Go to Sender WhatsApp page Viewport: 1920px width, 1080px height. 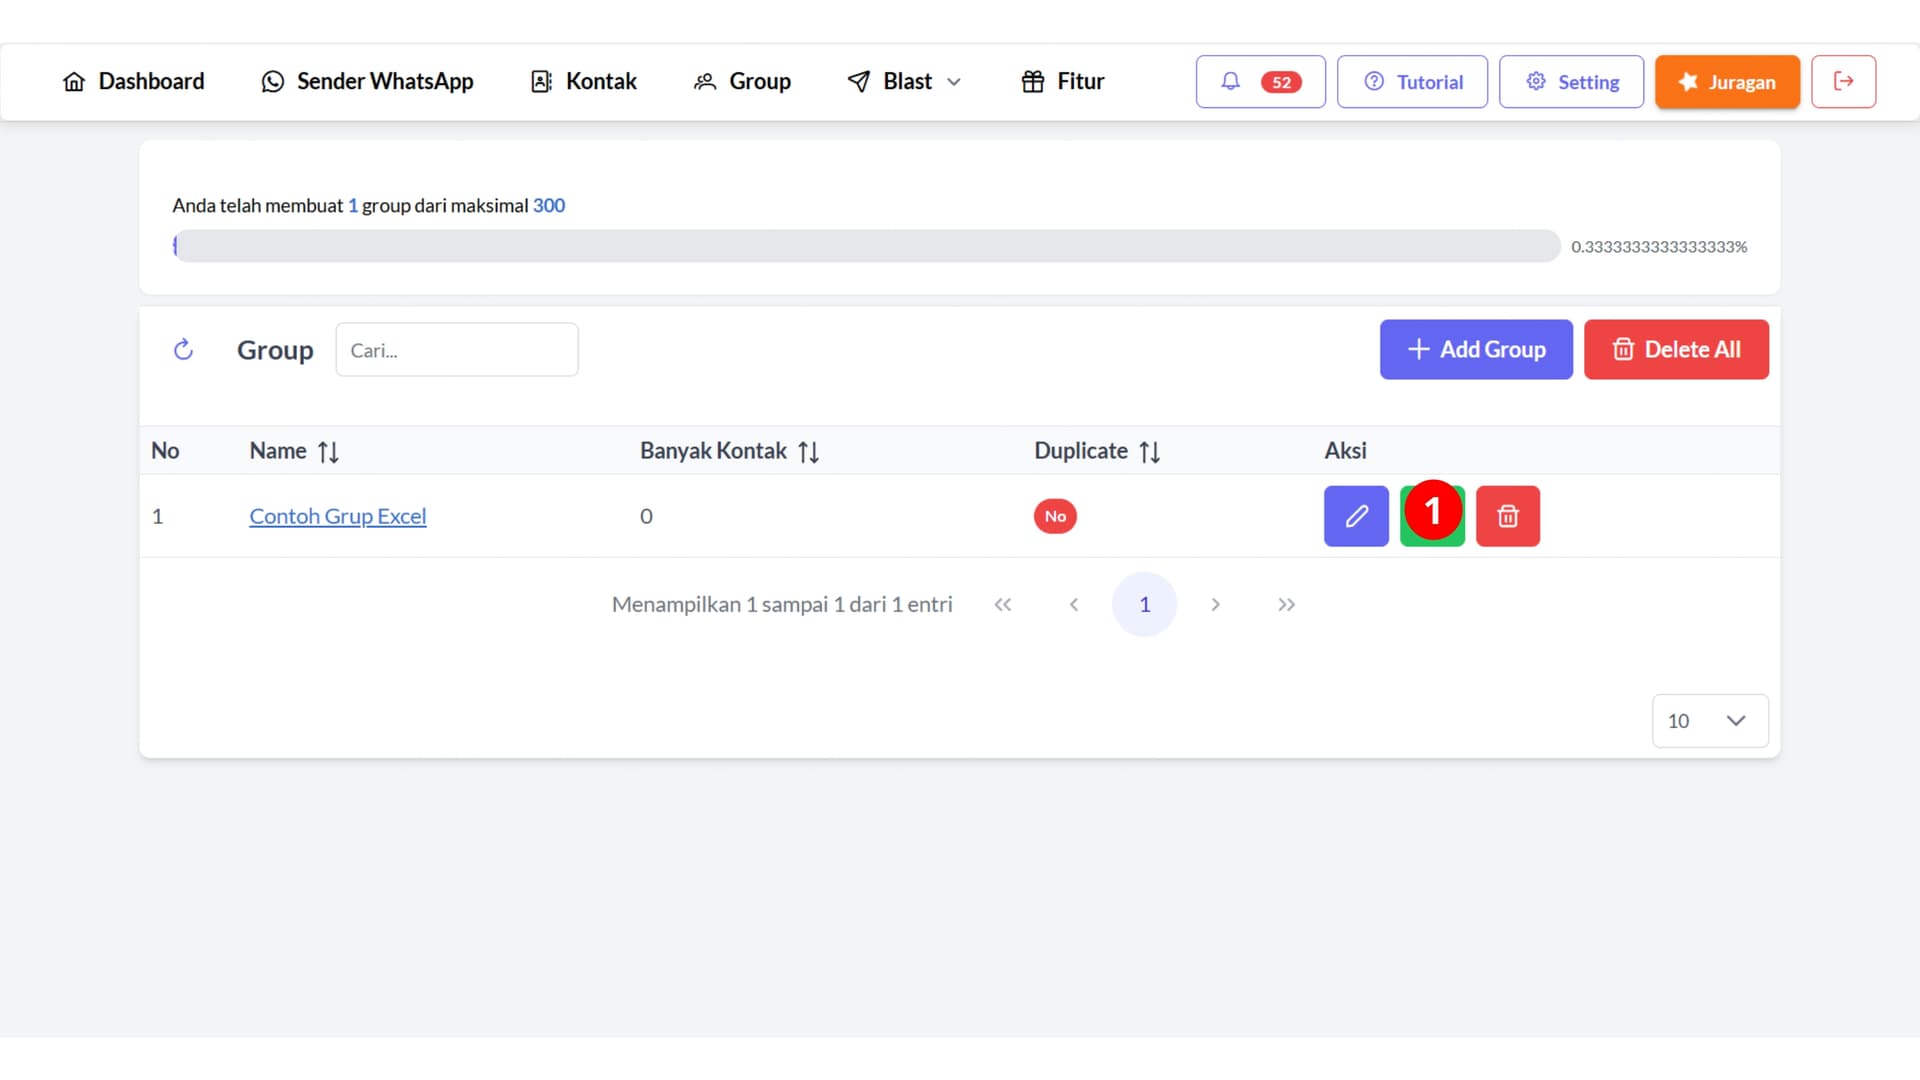367,82
